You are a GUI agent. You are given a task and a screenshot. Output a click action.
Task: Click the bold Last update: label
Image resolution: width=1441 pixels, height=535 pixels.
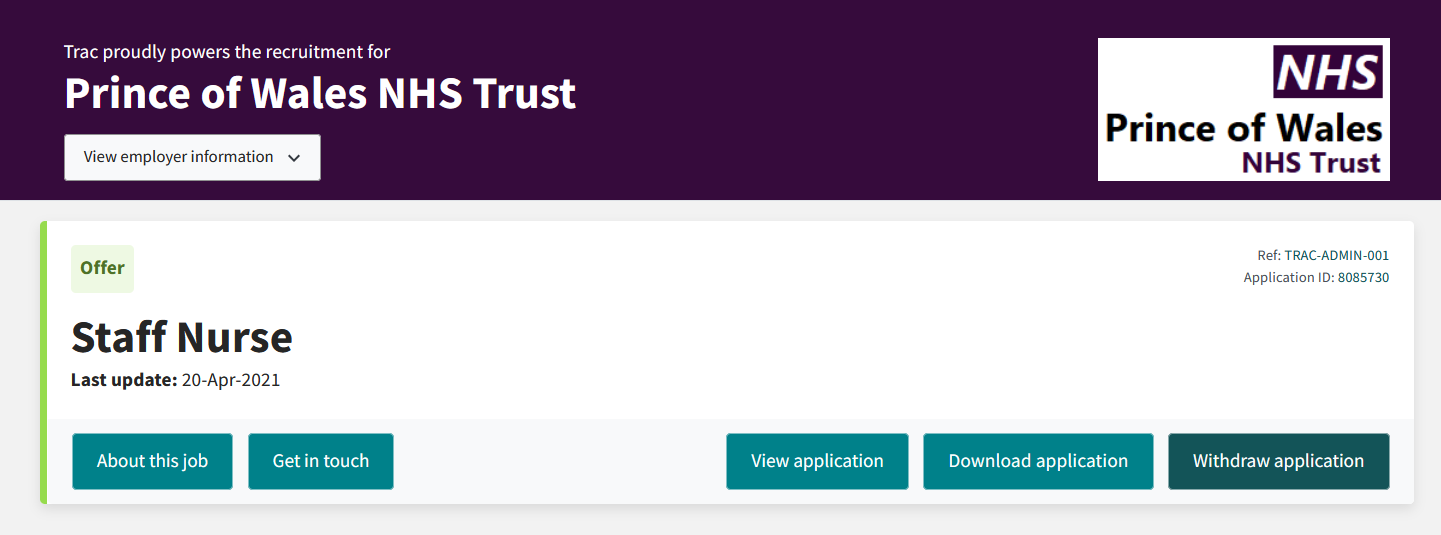[124, 380]
